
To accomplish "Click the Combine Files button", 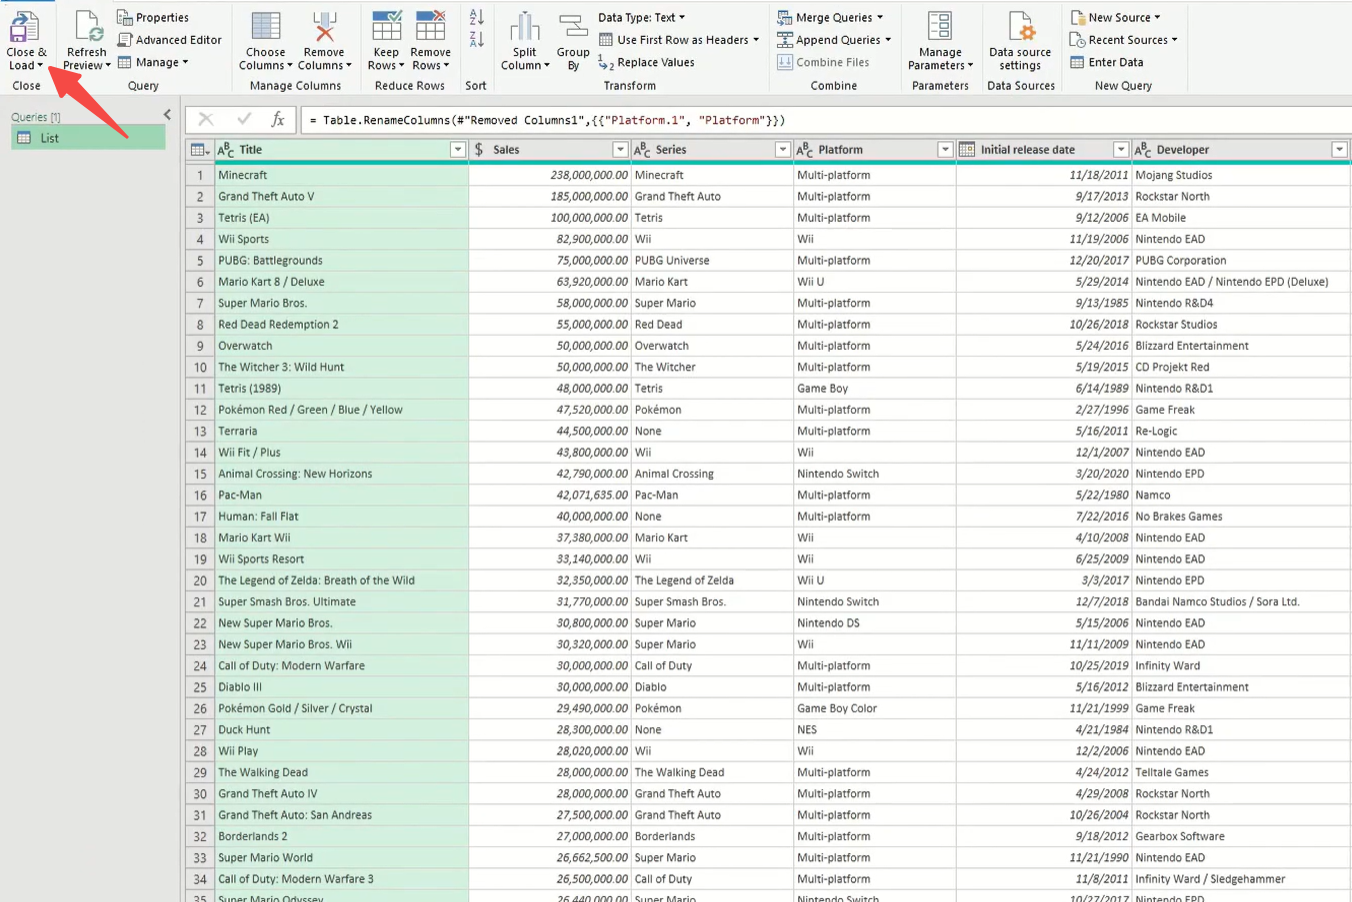I will coord(823,62).
